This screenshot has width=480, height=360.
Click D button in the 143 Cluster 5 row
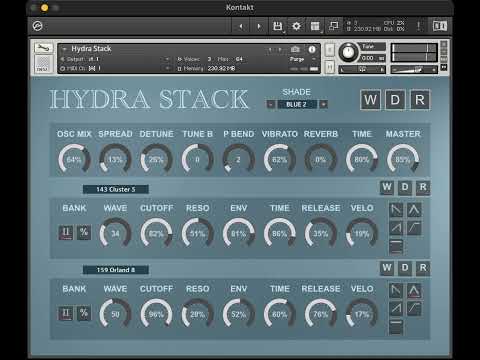[405, 187]
